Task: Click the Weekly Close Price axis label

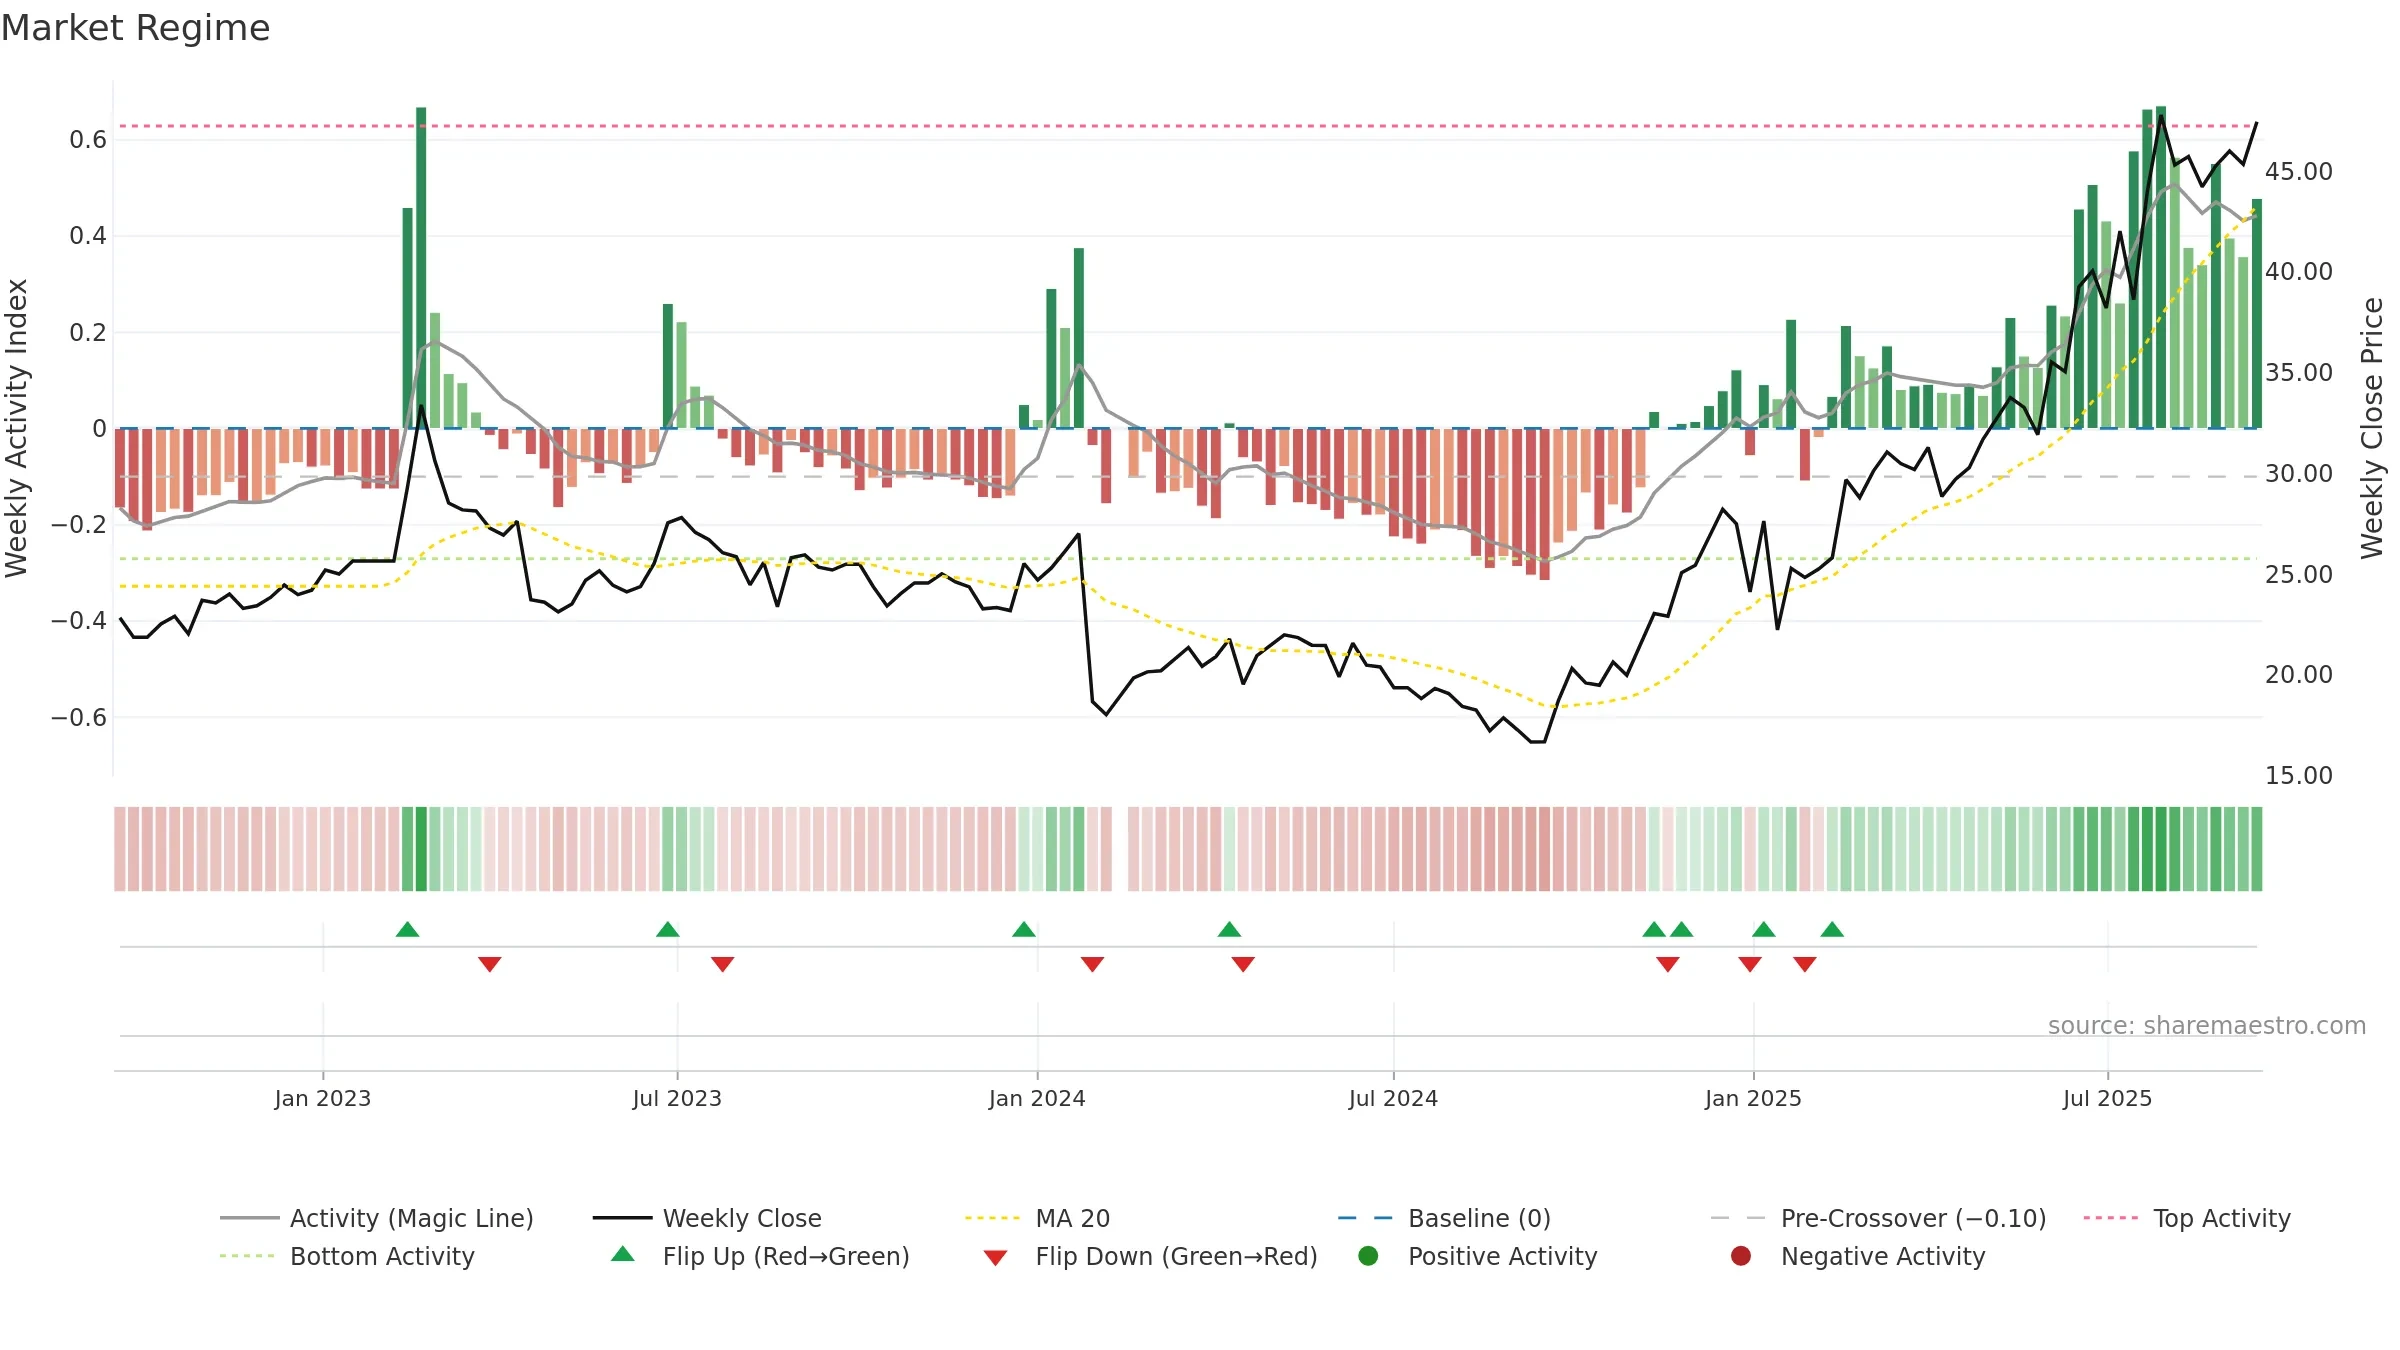Action: click(2372, 428)
